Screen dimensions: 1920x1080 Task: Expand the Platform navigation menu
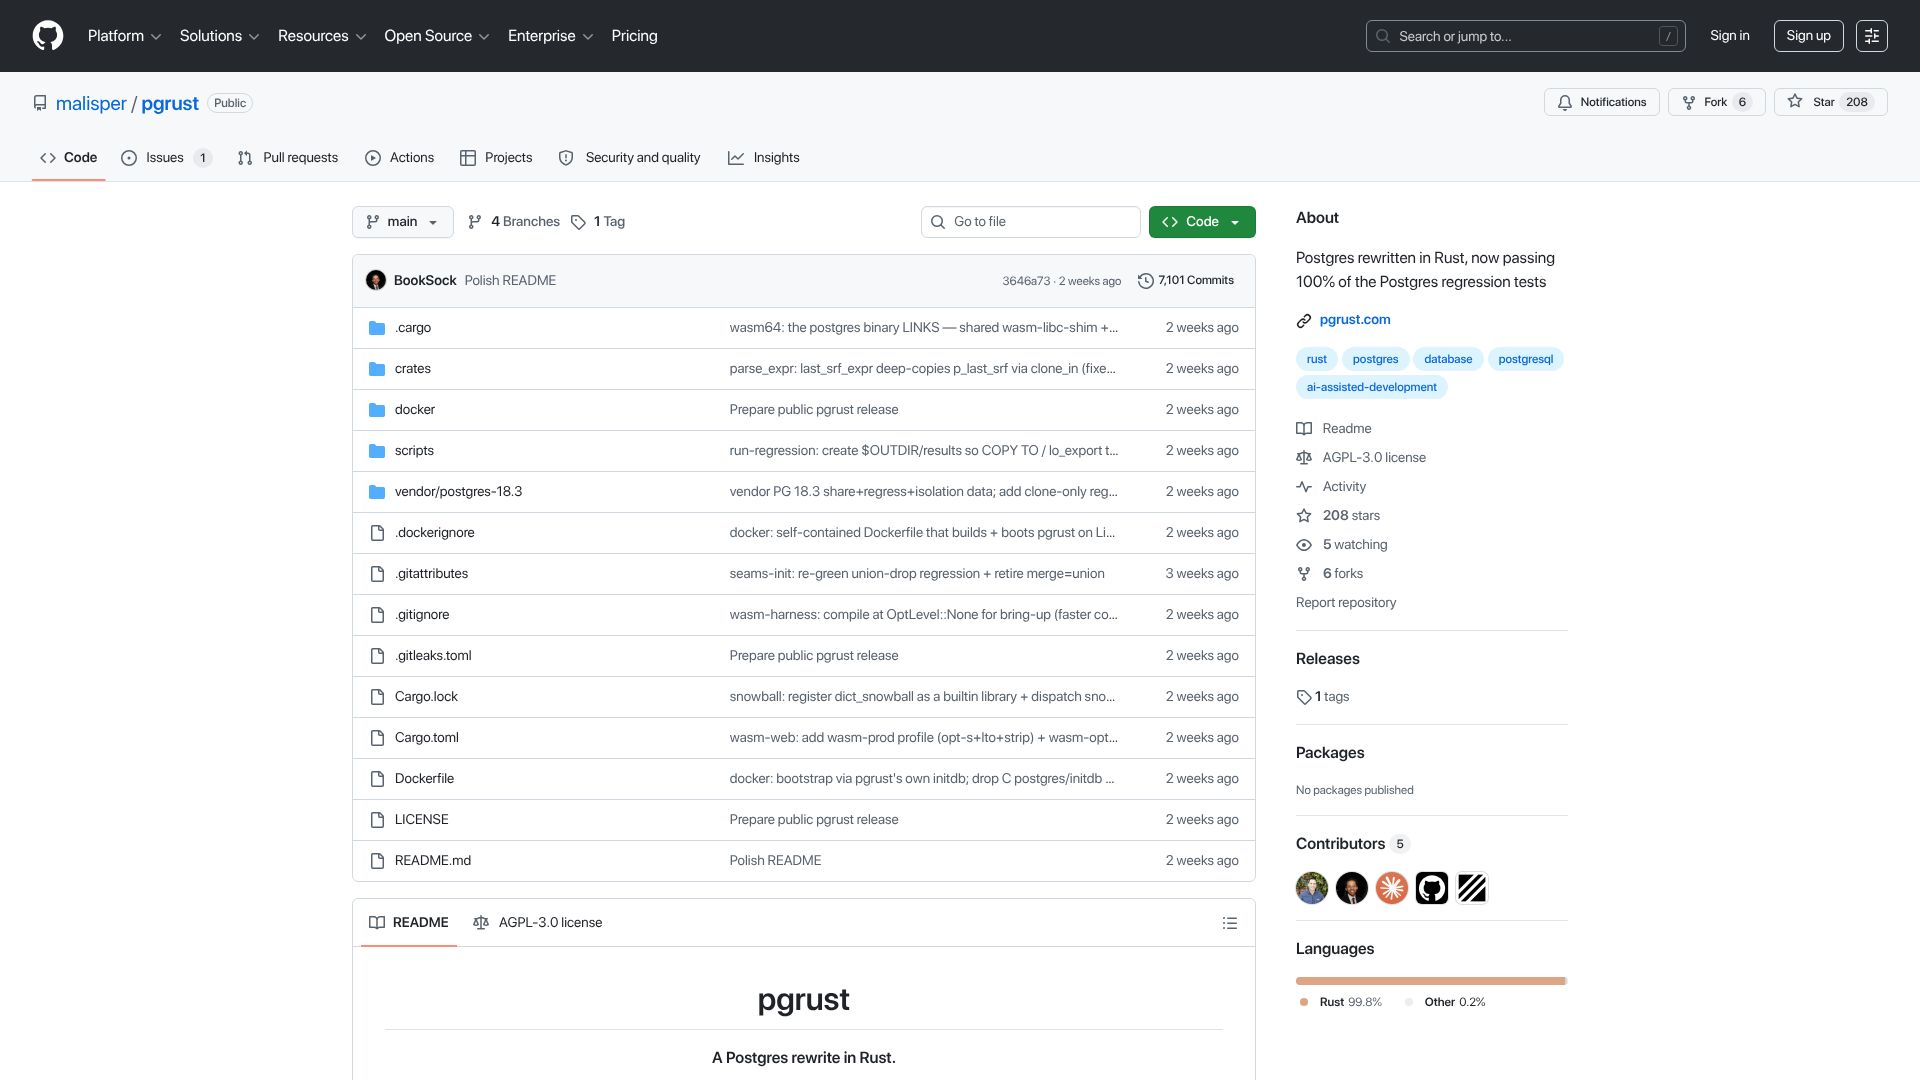tap(124, 36)
